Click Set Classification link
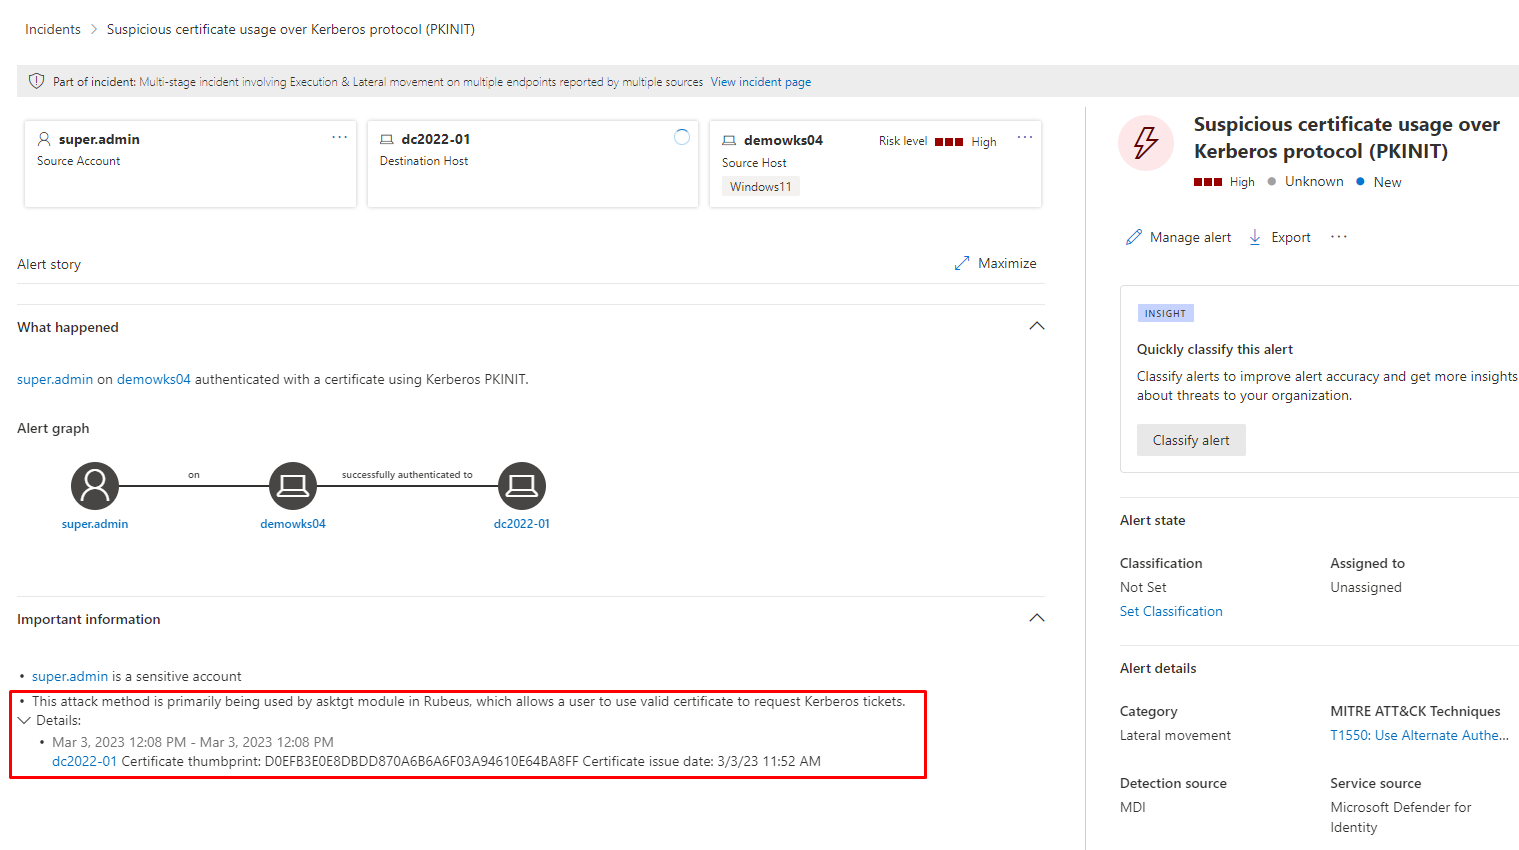1519x850 pixels. tap(1171, 612)
